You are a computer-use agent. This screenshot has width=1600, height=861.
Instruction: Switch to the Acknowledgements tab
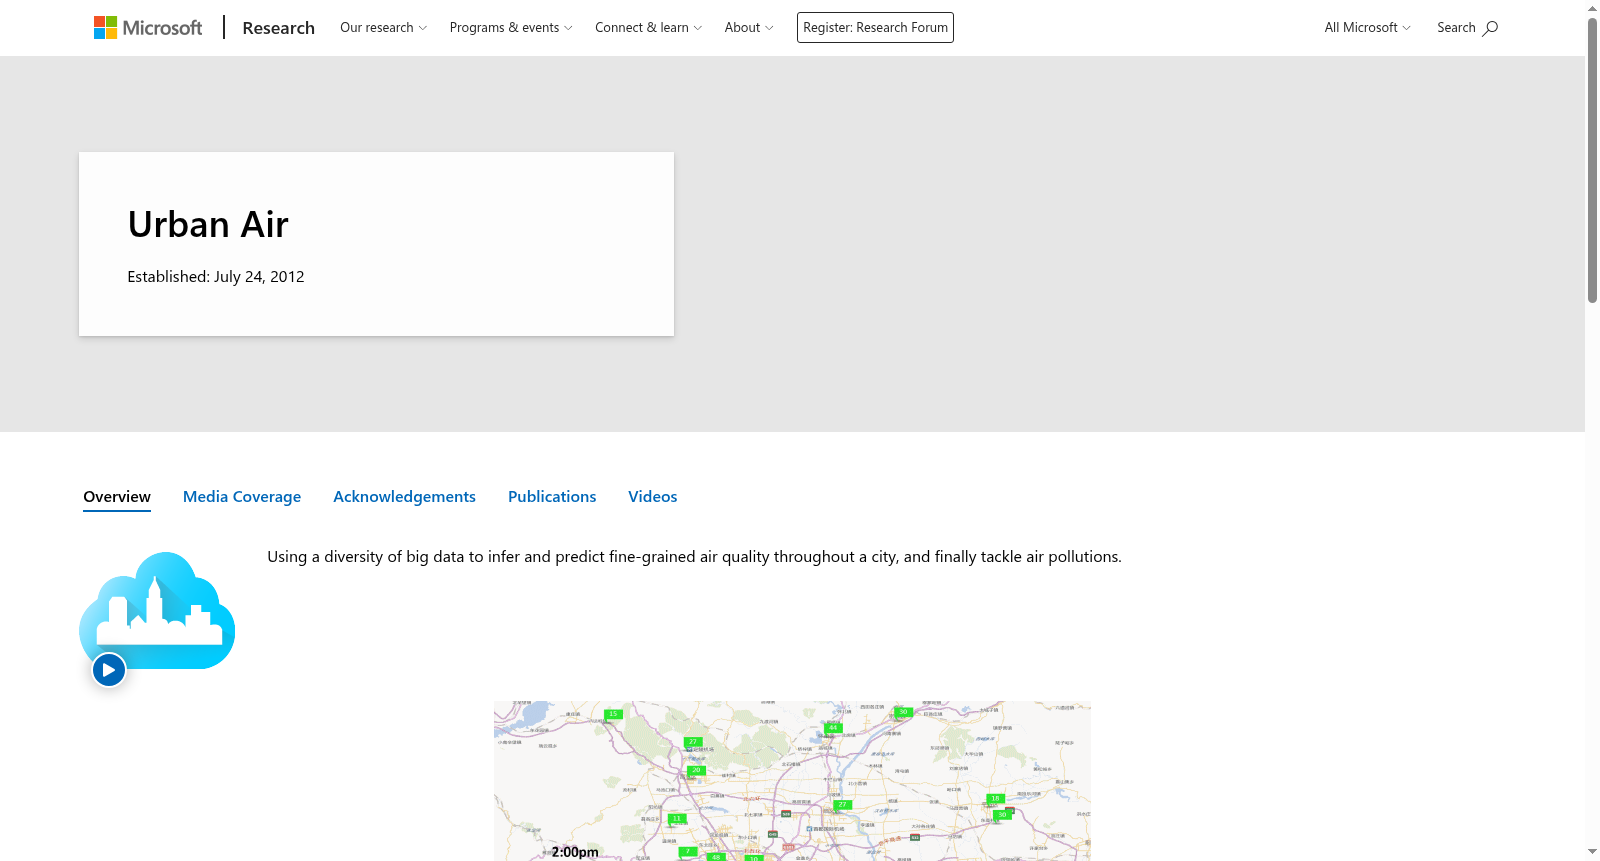point(404,497)
